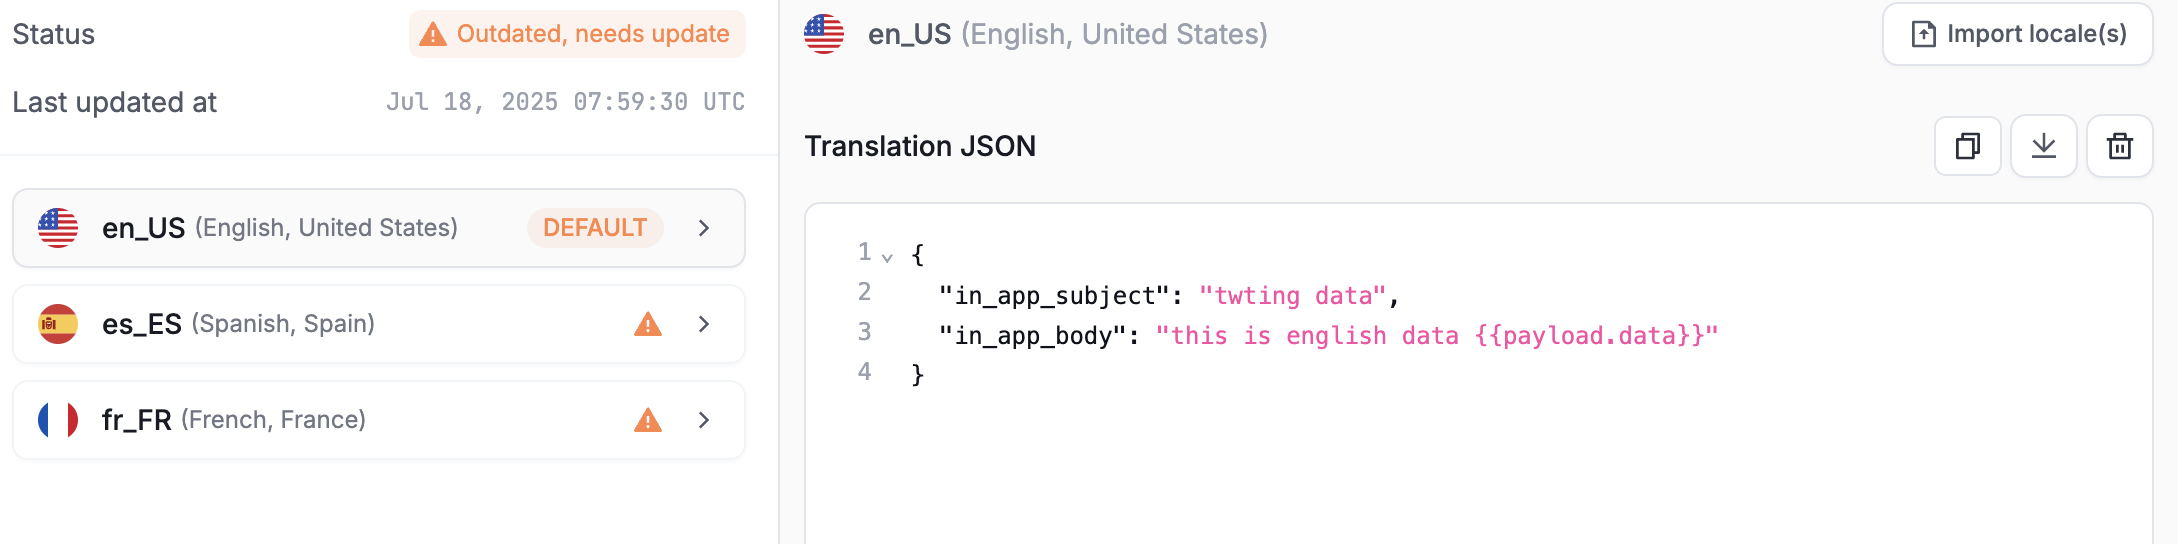The height and width of the screenshot is (544, 2178).
Task: Click the warning icon in status badge
Action: point(433,35)
